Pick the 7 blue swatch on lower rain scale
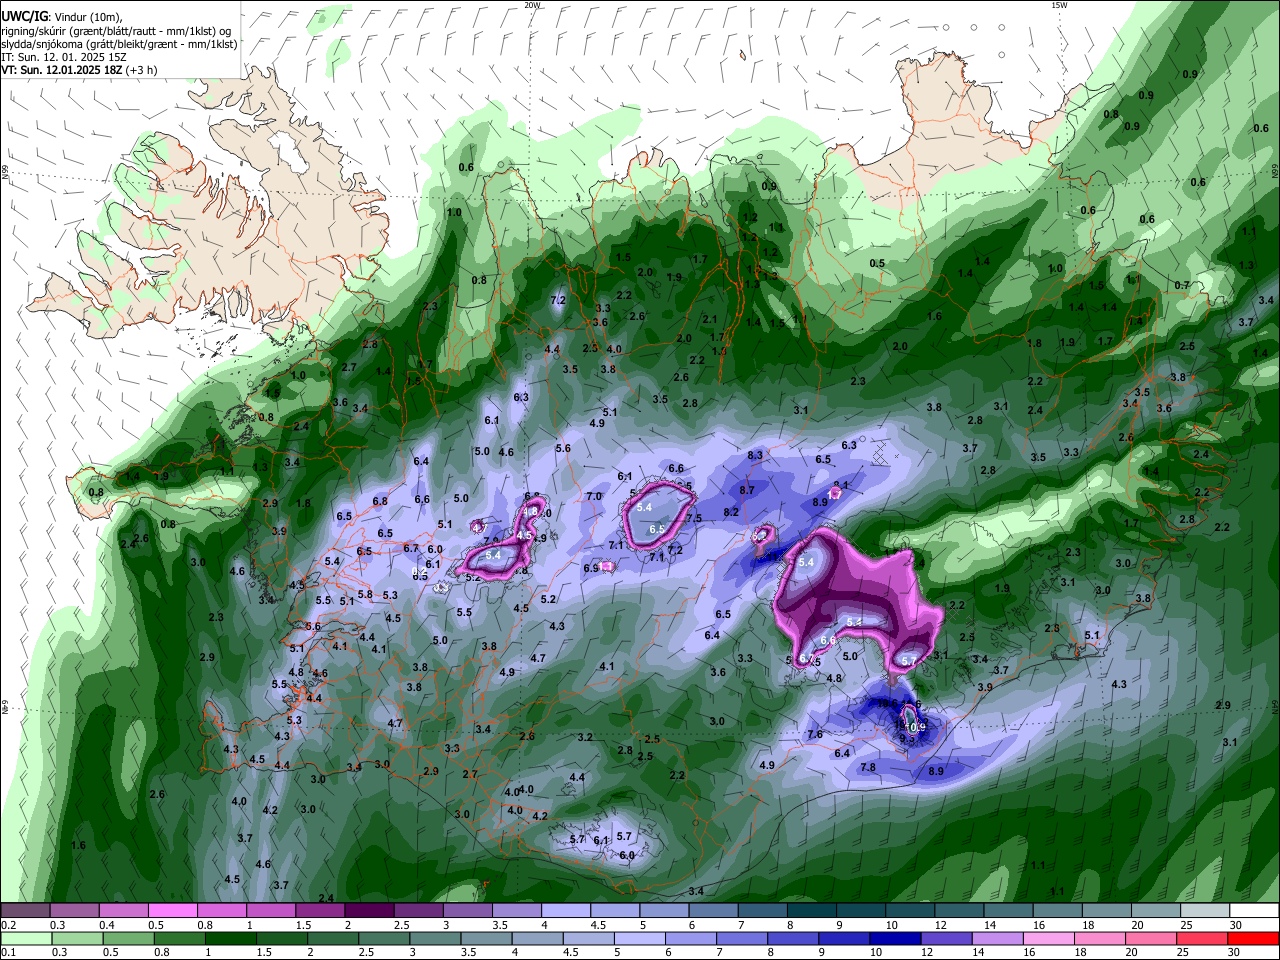 coord(742,939)
